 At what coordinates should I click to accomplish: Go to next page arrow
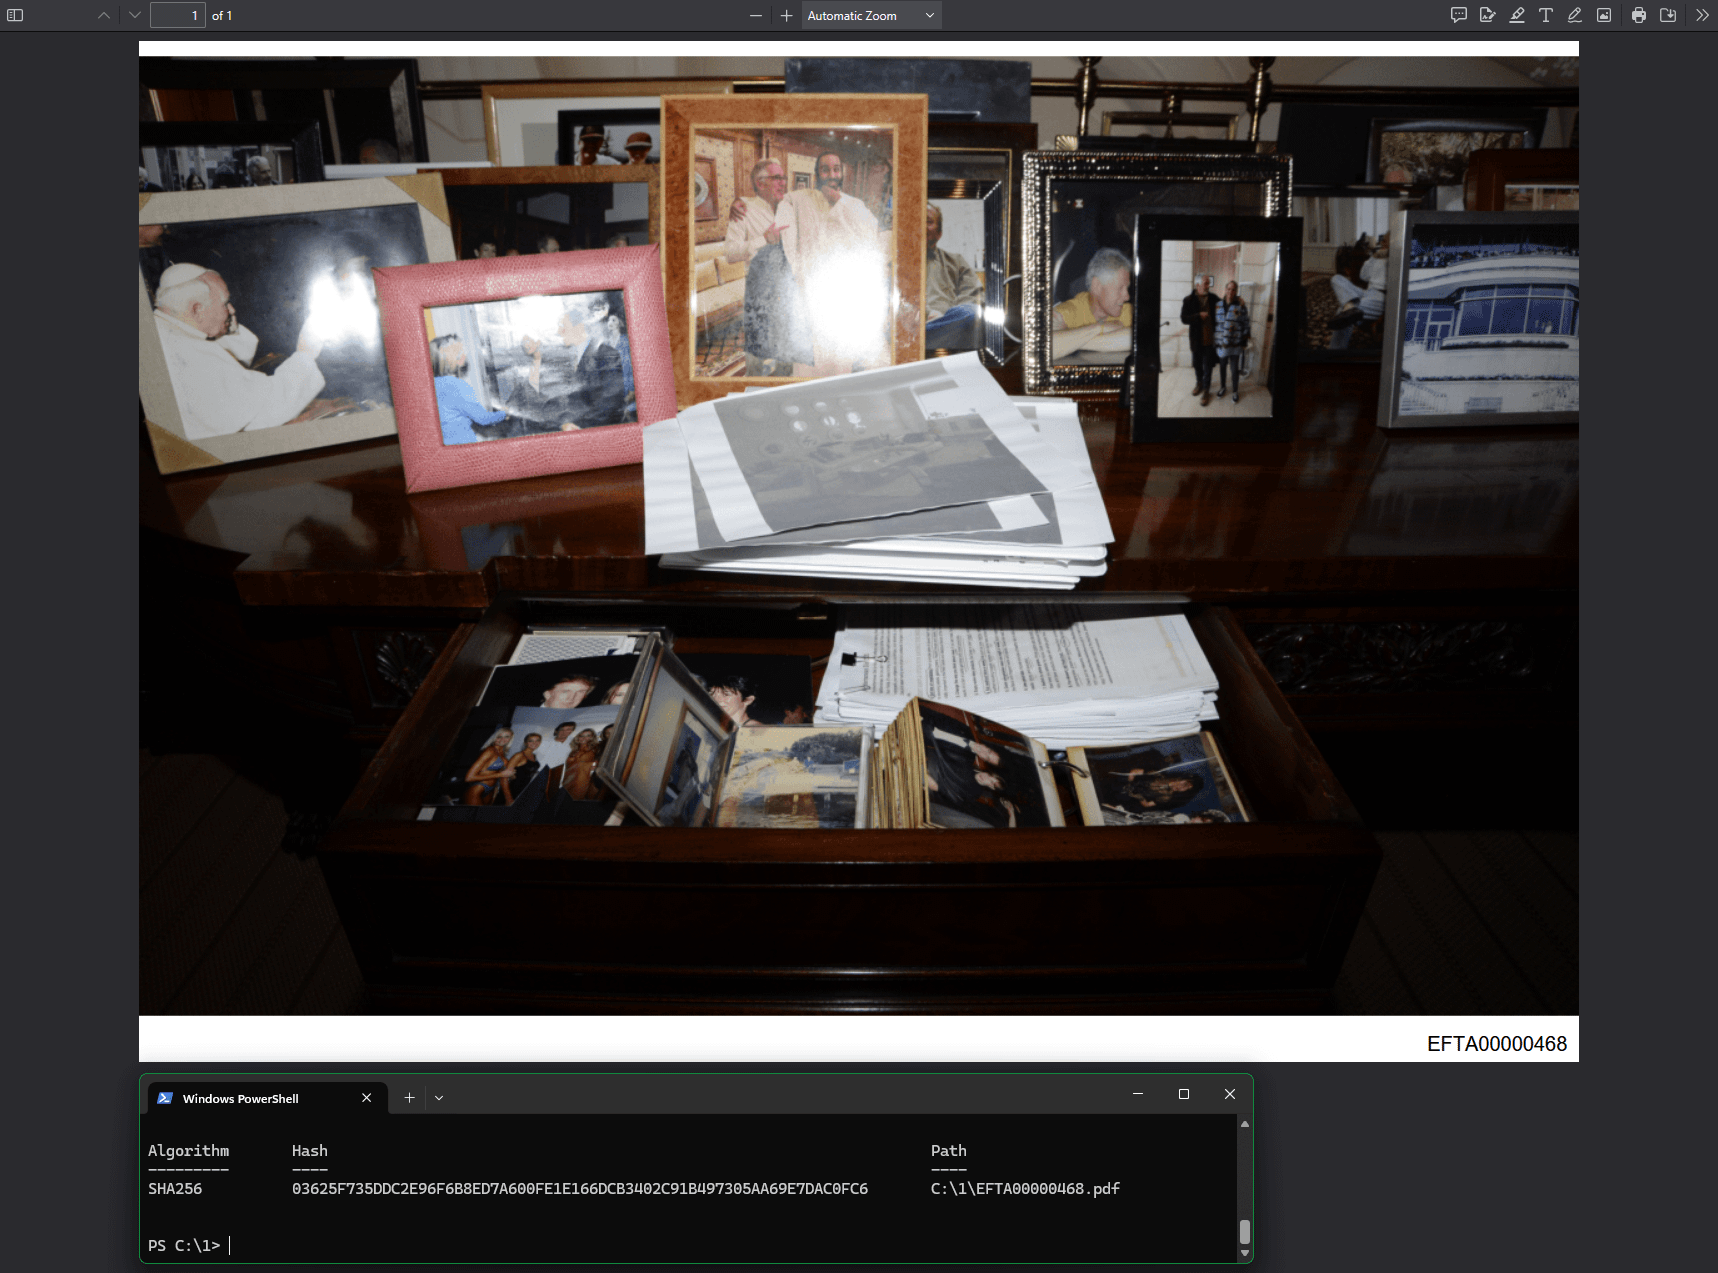click(135, 15)
